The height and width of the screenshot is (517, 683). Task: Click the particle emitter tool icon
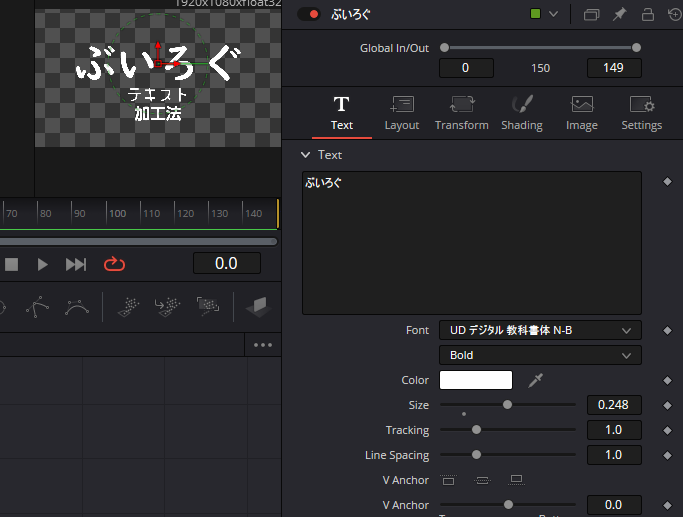(x=129, y=307)
